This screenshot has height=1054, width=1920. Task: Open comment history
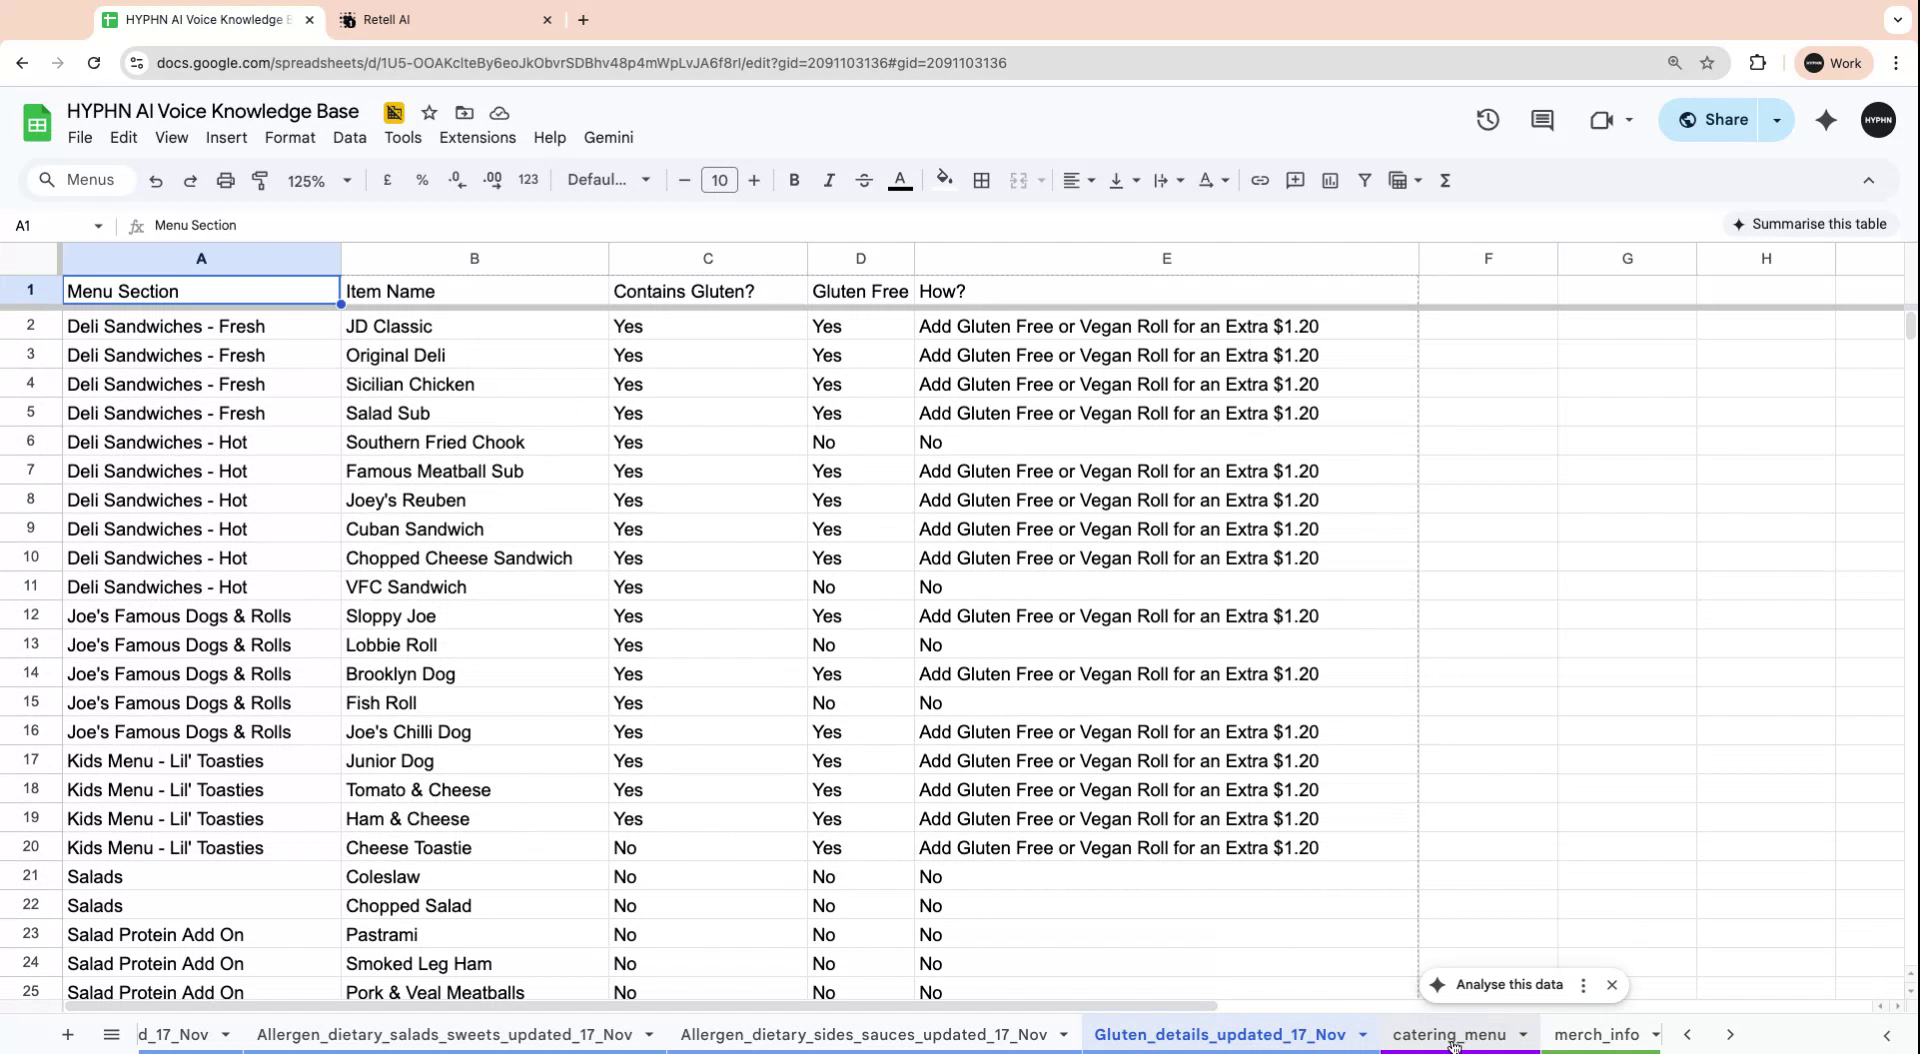pos(1542,119)
